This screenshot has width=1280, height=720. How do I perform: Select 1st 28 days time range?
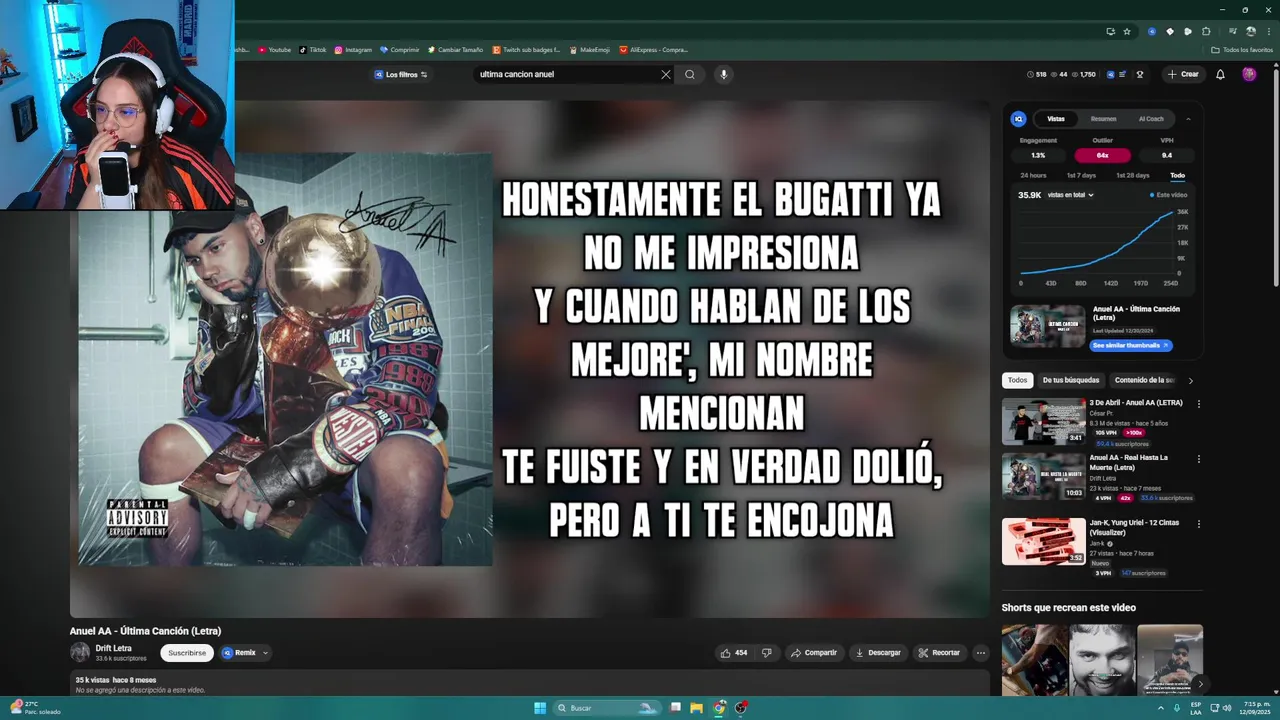[x=1132, y=175]
